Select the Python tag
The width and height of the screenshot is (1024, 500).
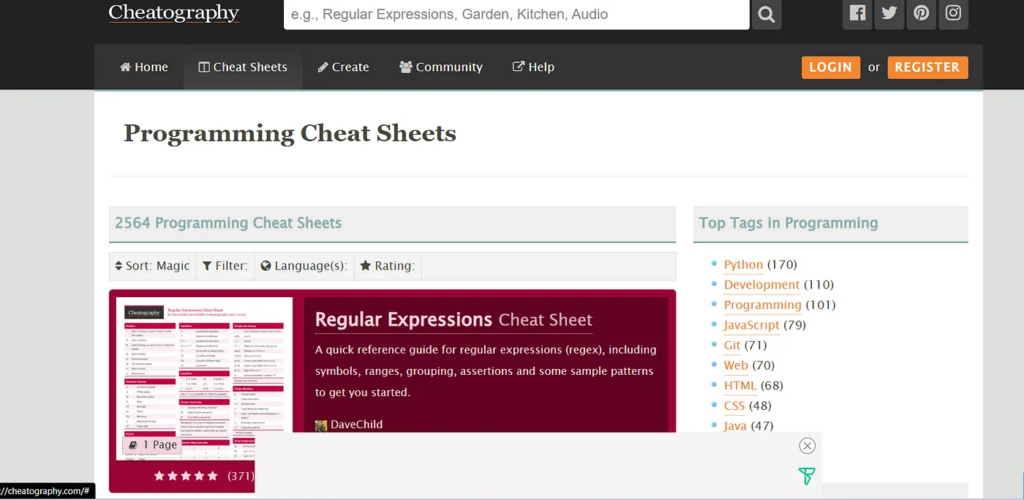click(743, 264)
